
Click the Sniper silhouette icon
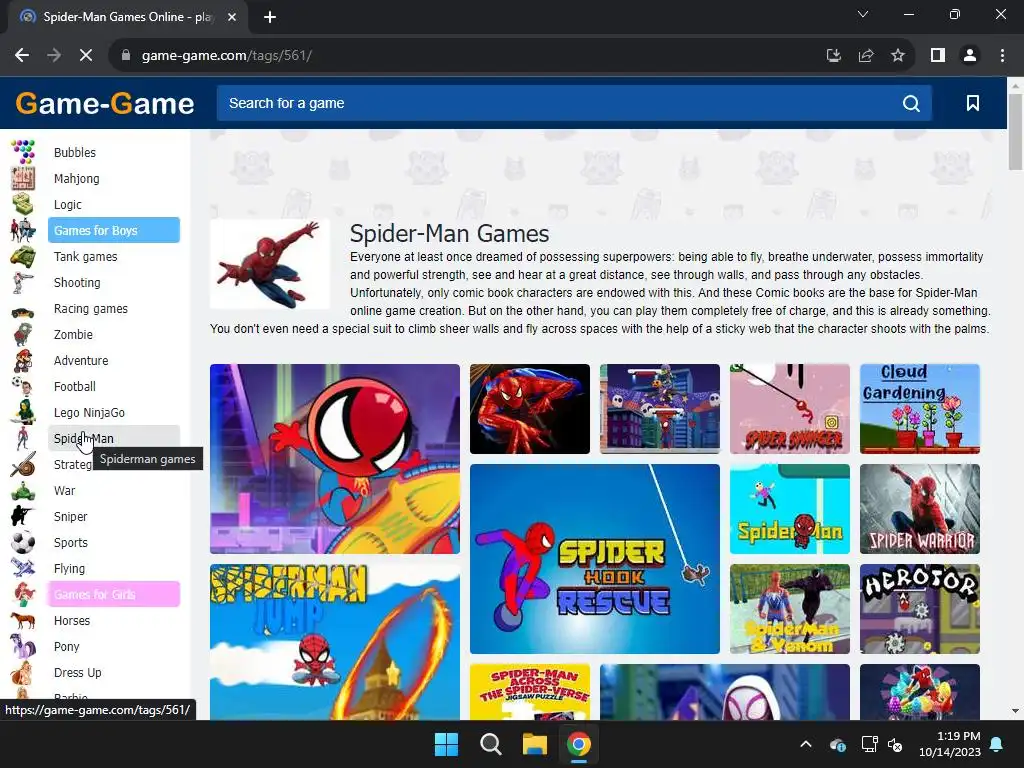(24, 517)
